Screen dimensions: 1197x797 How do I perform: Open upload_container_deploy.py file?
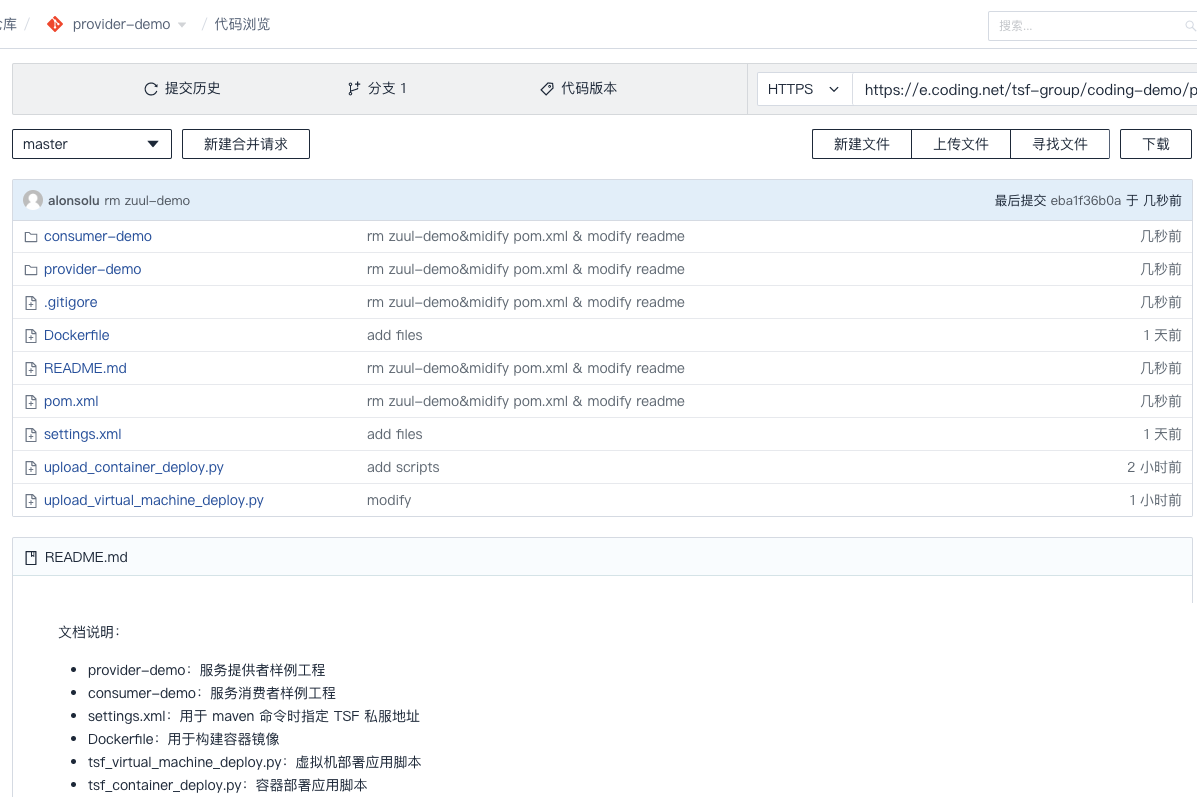click(134, 467)
